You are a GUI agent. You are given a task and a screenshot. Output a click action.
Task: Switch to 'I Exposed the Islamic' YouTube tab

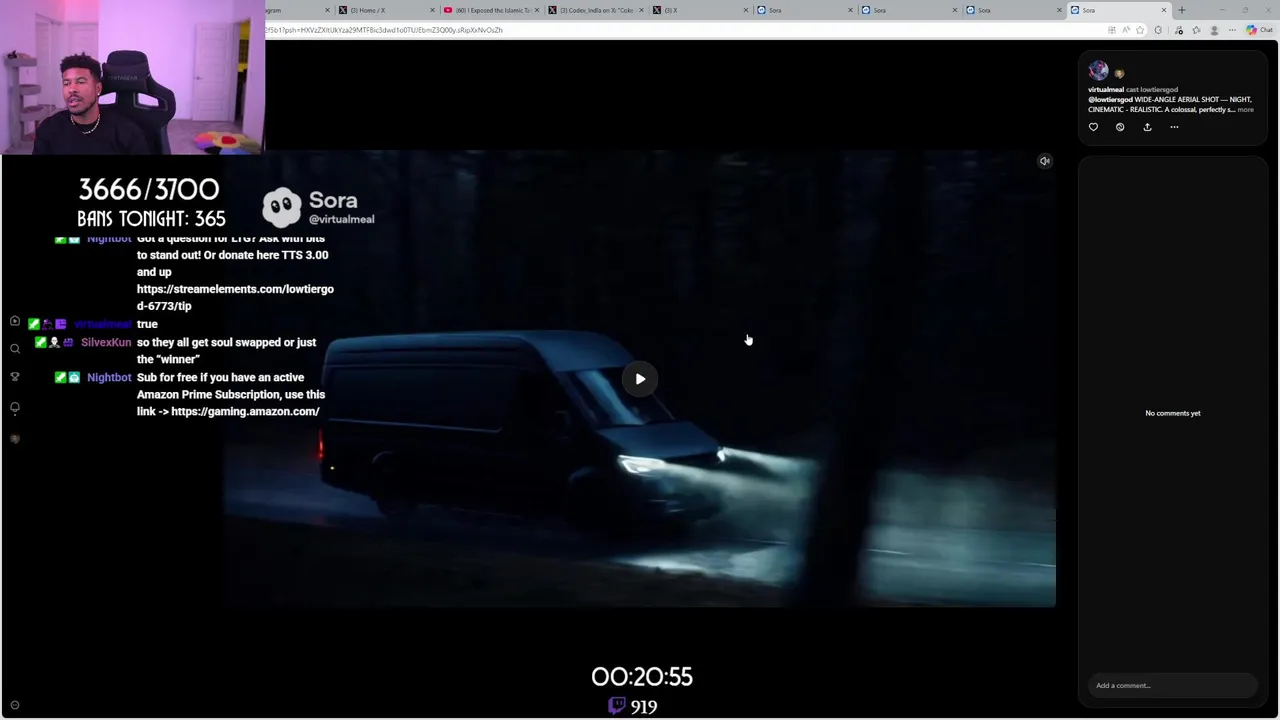tap(490, 10)
